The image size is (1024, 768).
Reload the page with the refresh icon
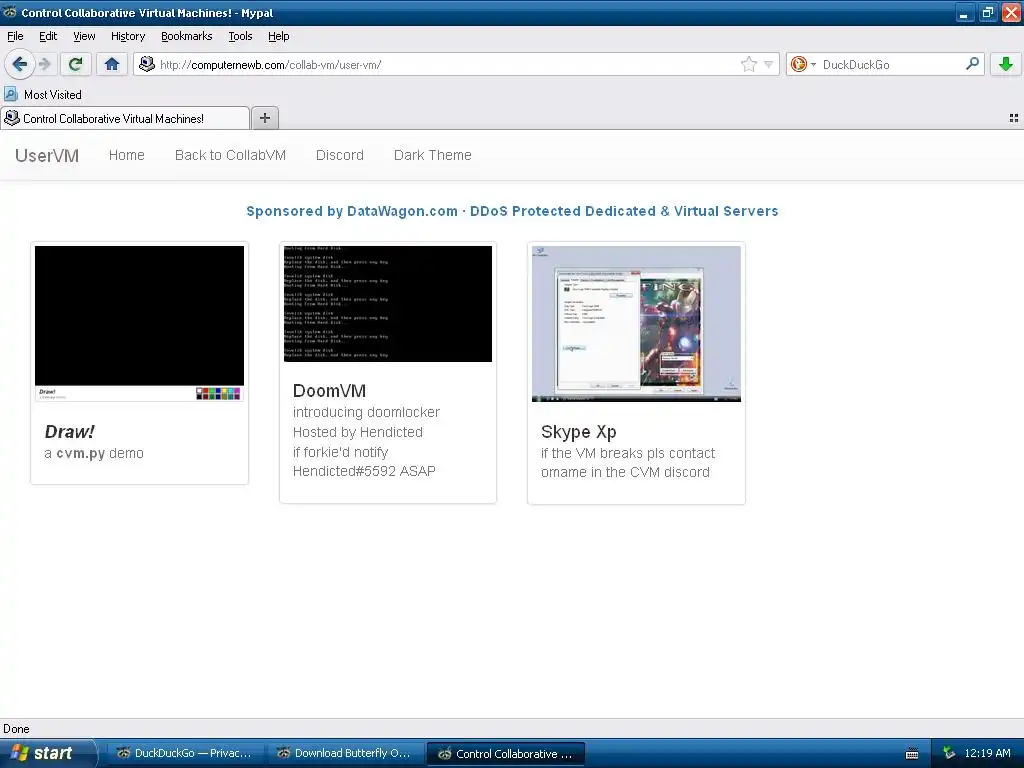(75, 64)
